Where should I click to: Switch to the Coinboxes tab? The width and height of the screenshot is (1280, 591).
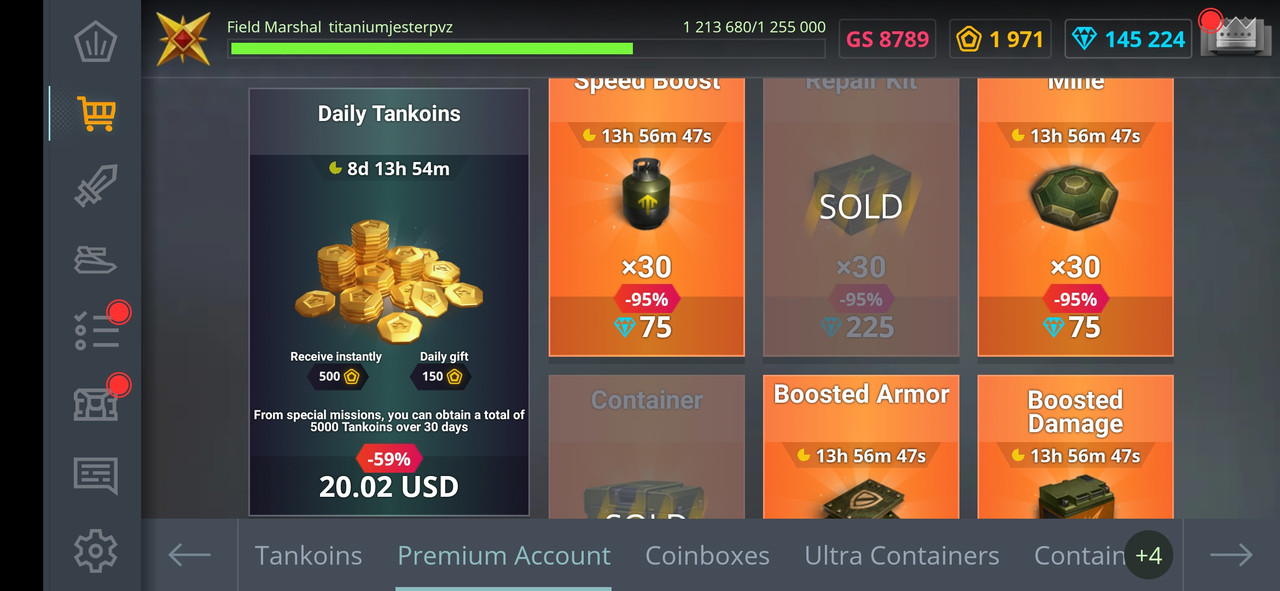coord(707,555)
